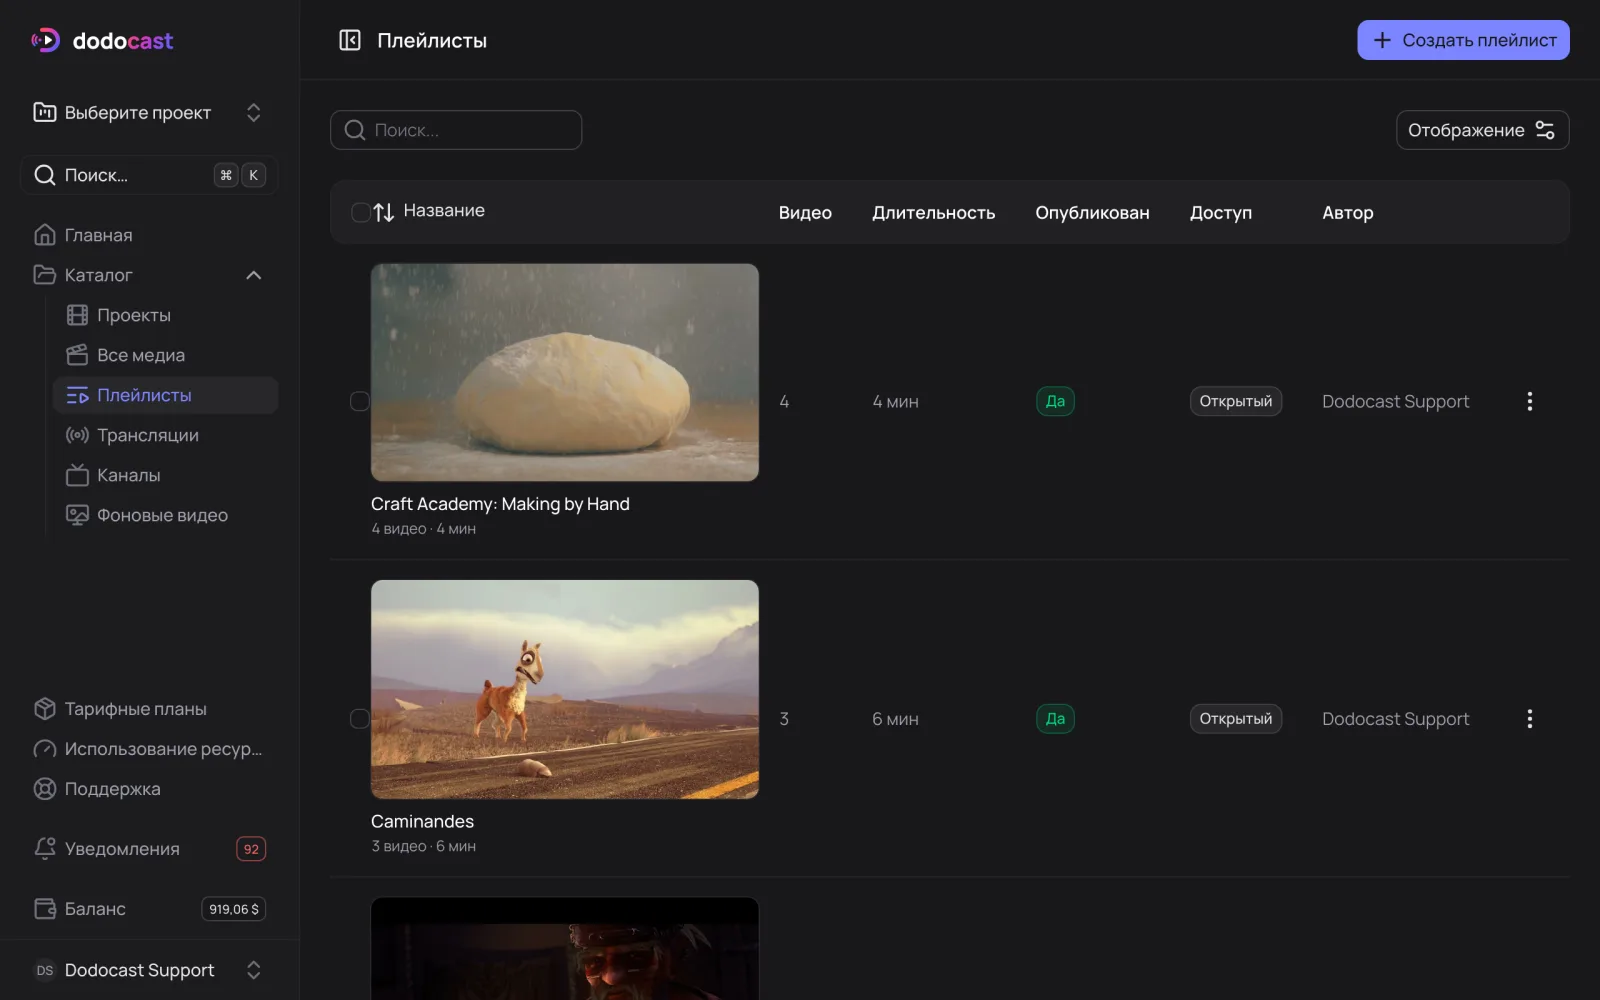Screen dimensions: 1600x1000
Task: Click the 92 notifications badge
Action: tap(251, 849)
